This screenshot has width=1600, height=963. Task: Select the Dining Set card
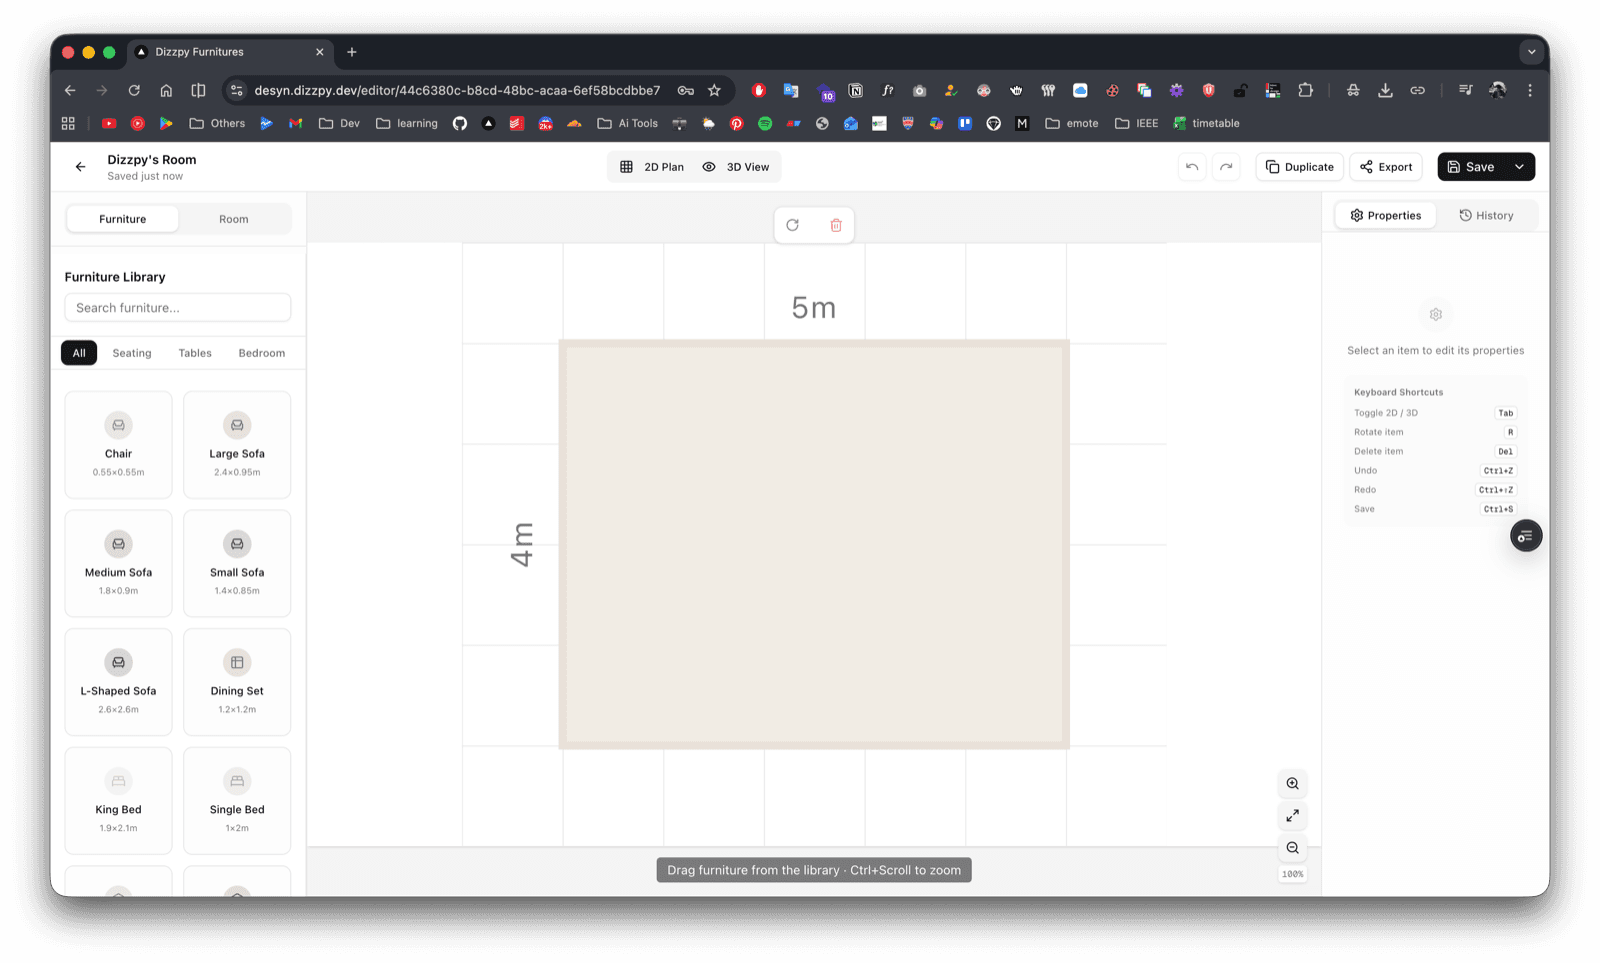point(237,682)
